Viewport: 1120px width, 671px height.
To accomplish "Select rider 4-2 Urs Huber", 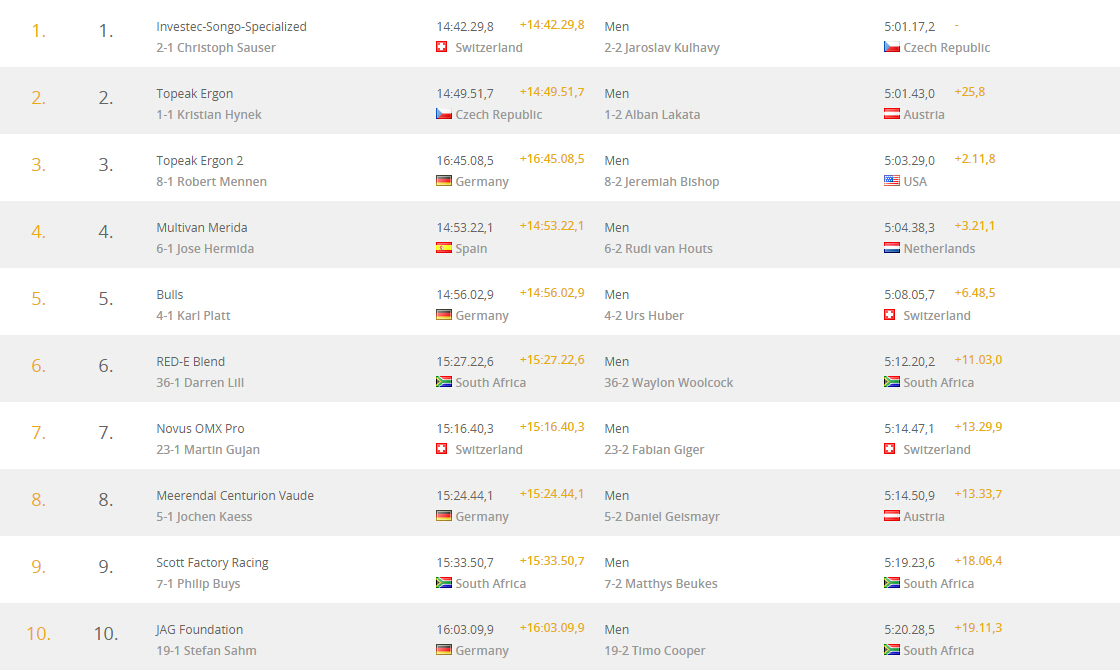I will pyautogui.click(x=644, y=315).
